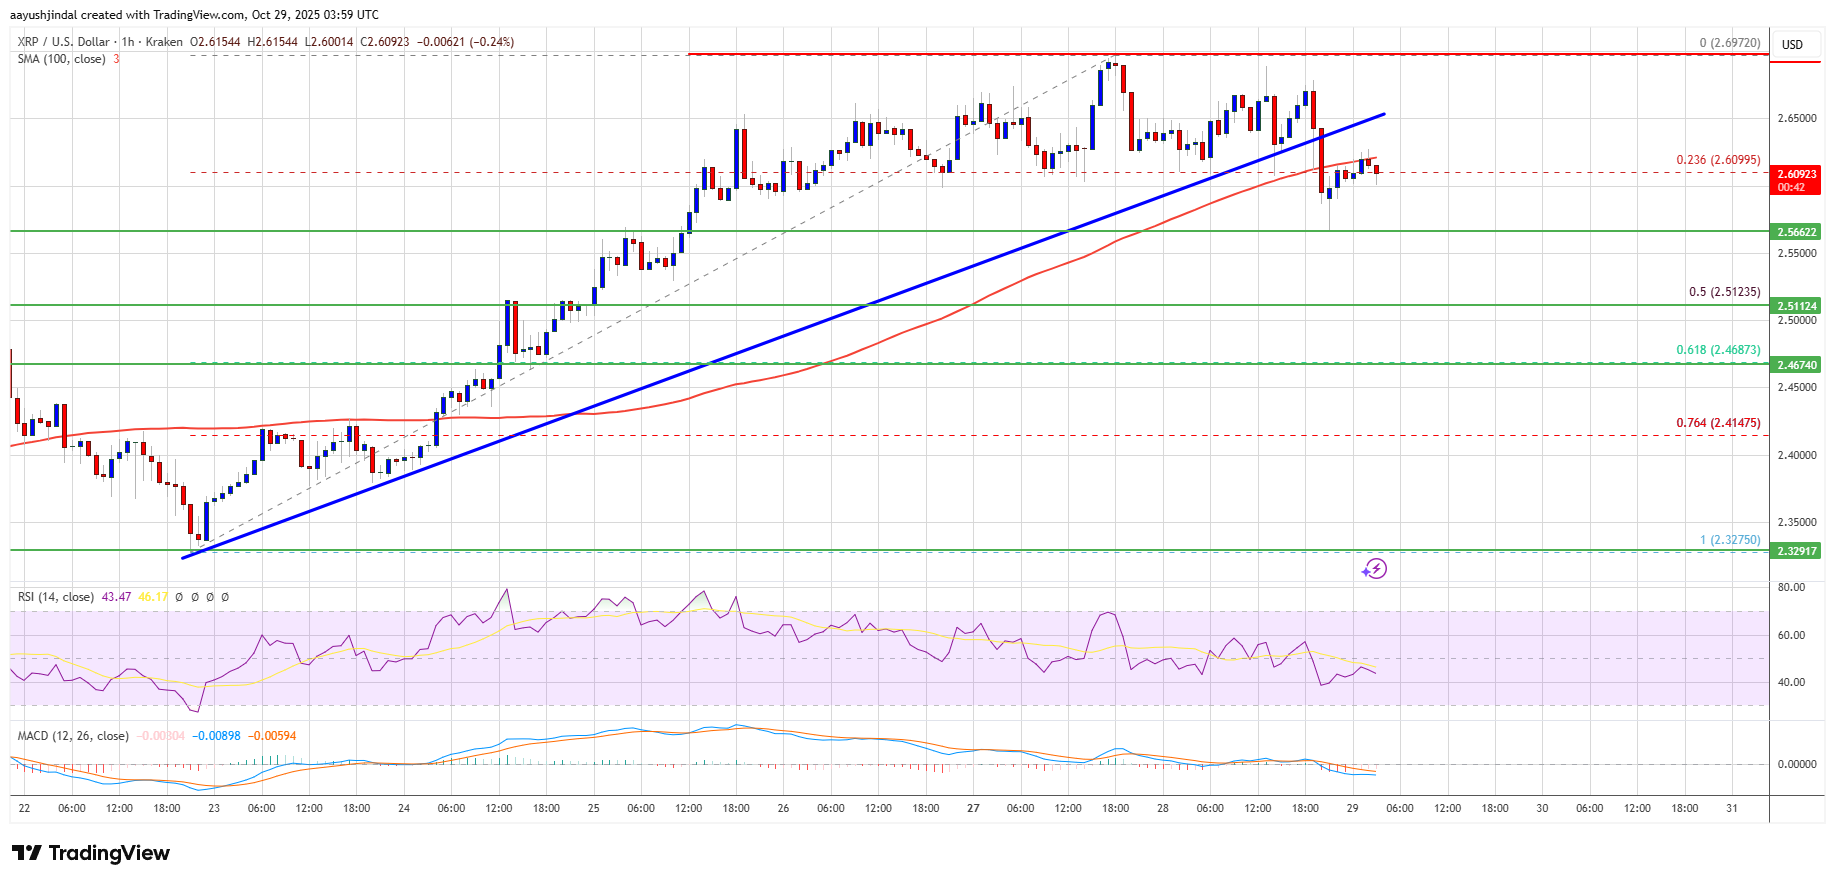
Task: Select the SMA (100, close) indicator legend
Action: pyautogui.click(x=61, y=59)
